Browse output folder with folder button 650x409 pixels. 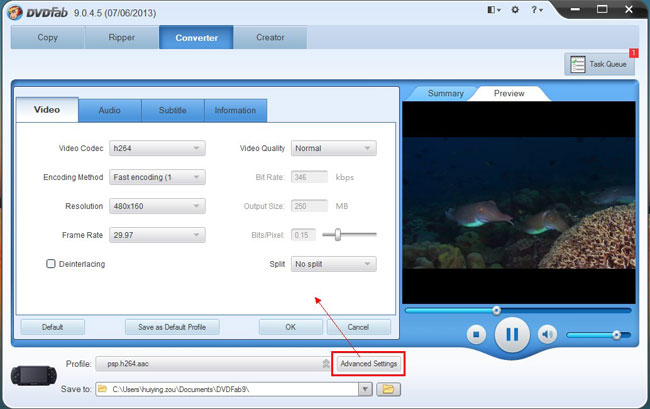388,389
